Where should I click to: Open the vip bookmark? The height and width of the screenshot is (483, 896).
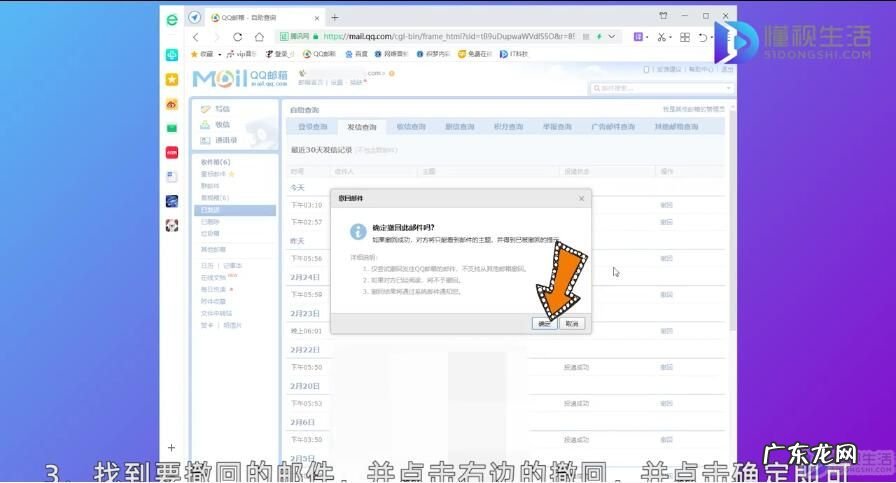241,54
